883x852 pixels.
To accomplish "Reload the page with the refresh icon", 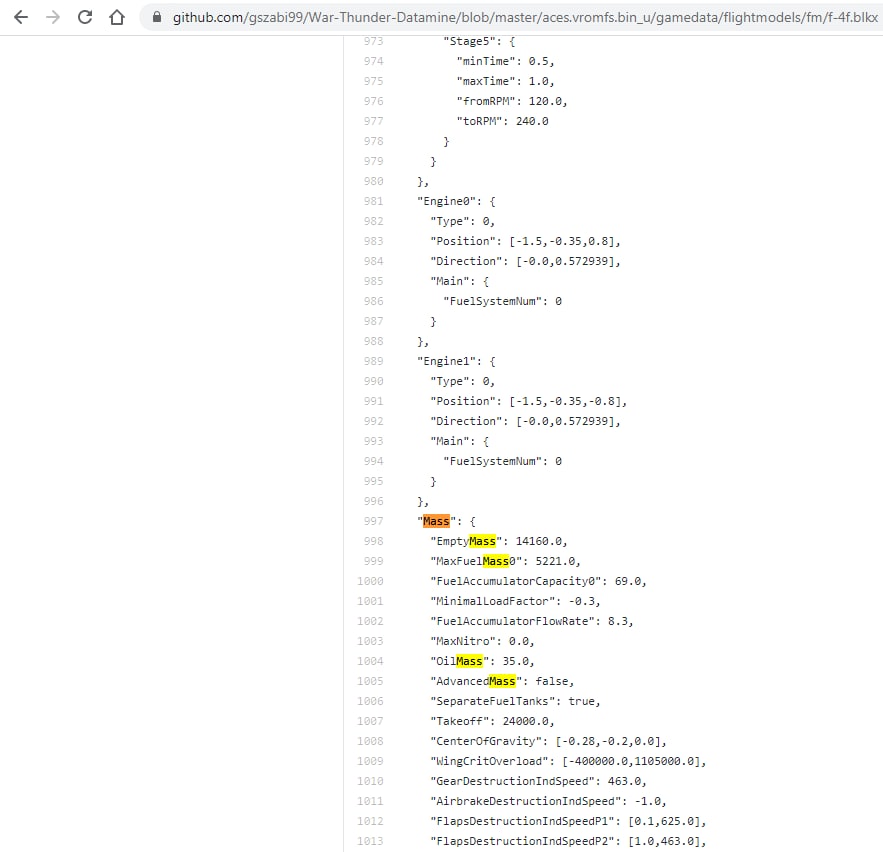I will point(85,17).
